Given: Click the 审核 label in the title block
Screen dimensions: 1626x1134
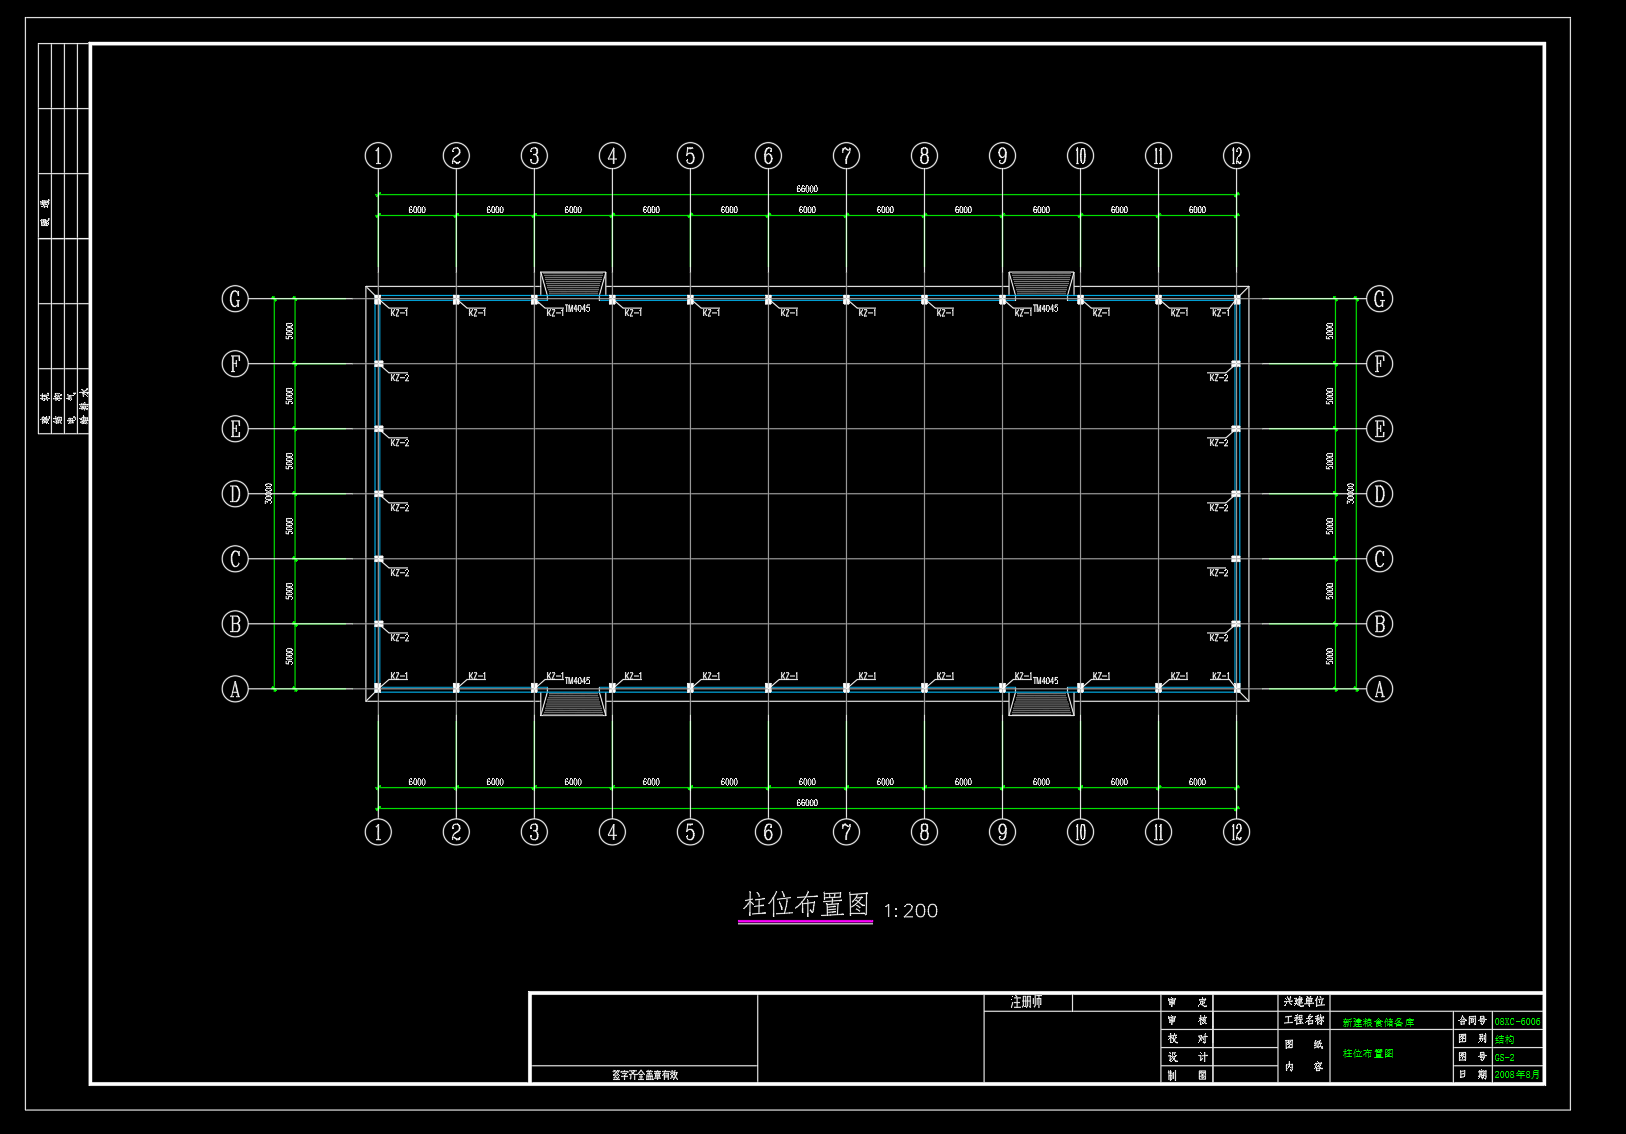Looking at the screenshot, I should coord(1188,1021).
